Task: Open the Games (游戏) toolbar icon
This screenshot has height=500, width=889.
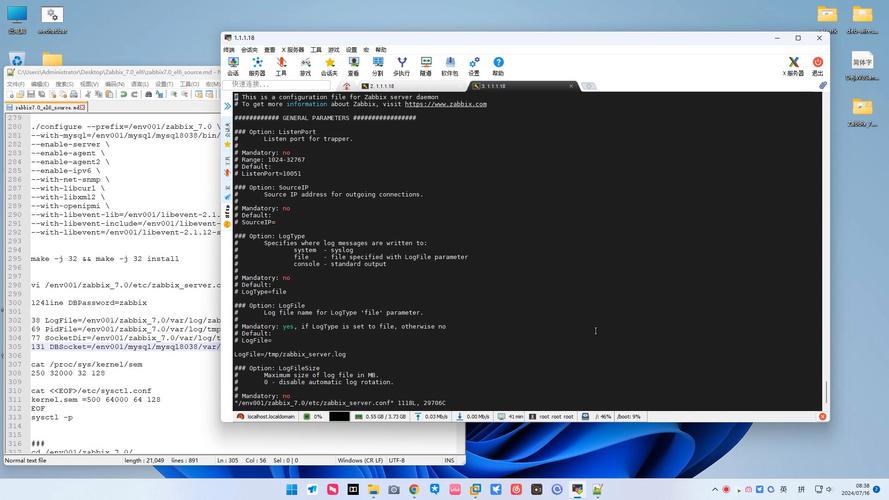Action: click(x=306, y=66)
